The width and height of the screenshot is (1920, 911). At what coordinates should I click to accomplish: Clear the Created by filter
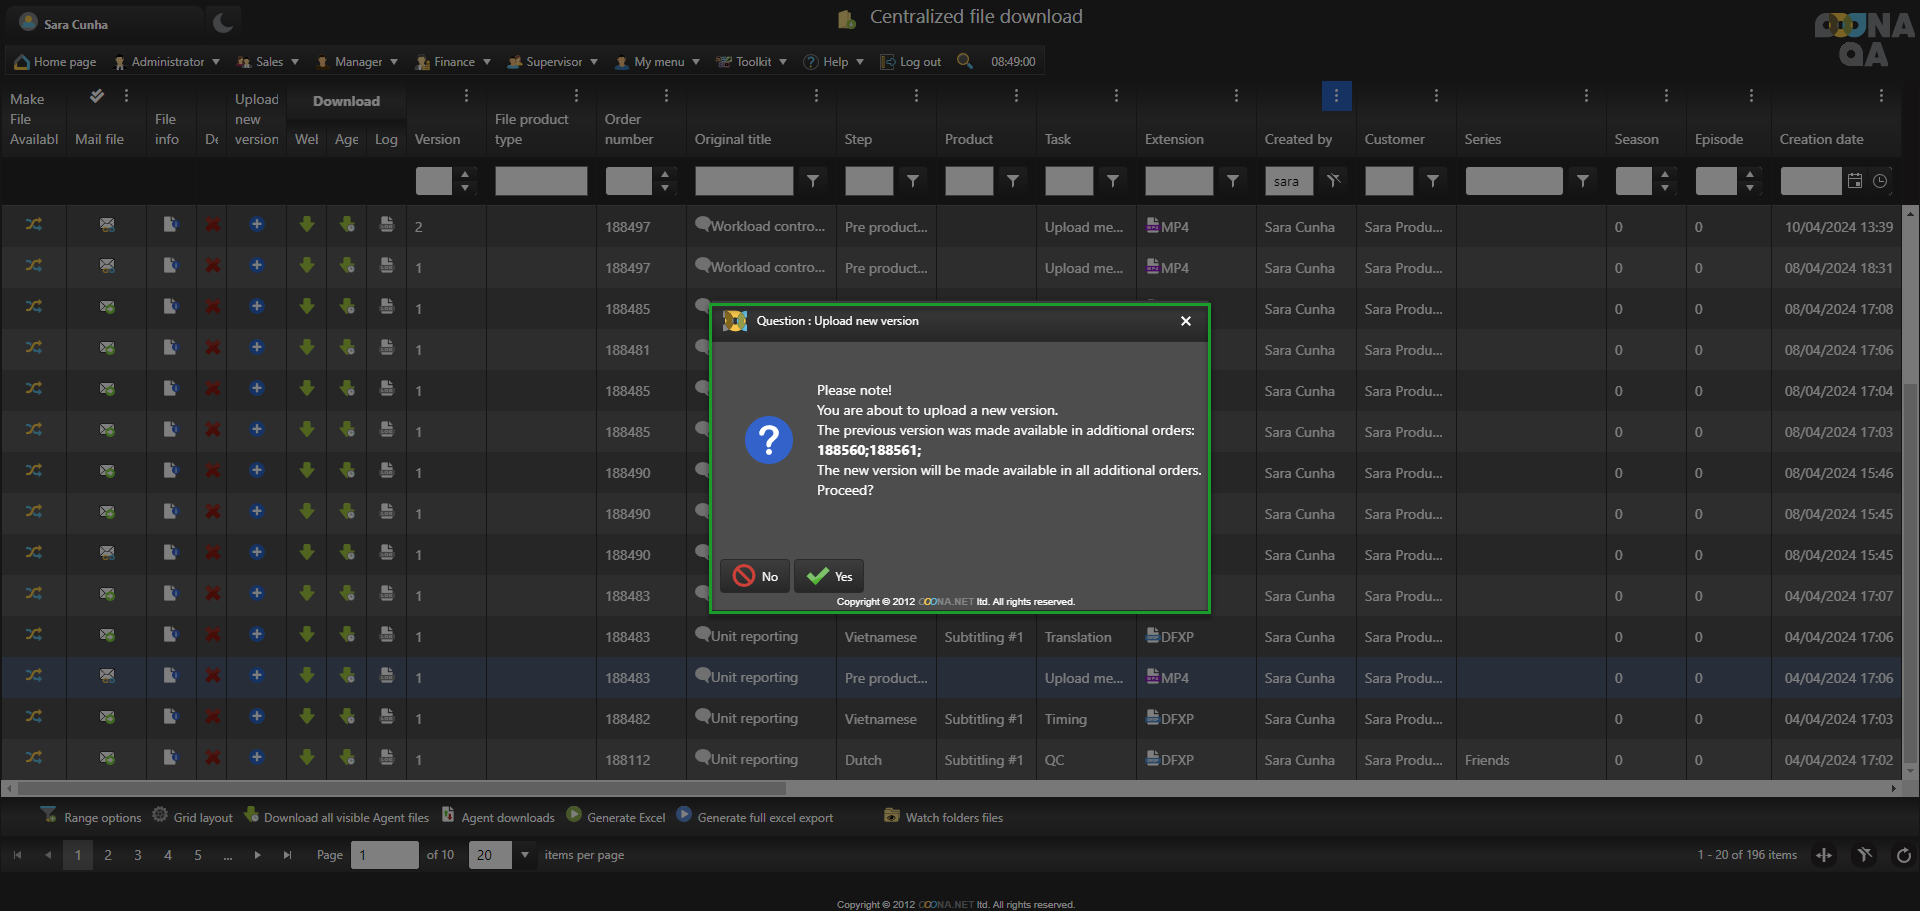[x=1333, y=181]
